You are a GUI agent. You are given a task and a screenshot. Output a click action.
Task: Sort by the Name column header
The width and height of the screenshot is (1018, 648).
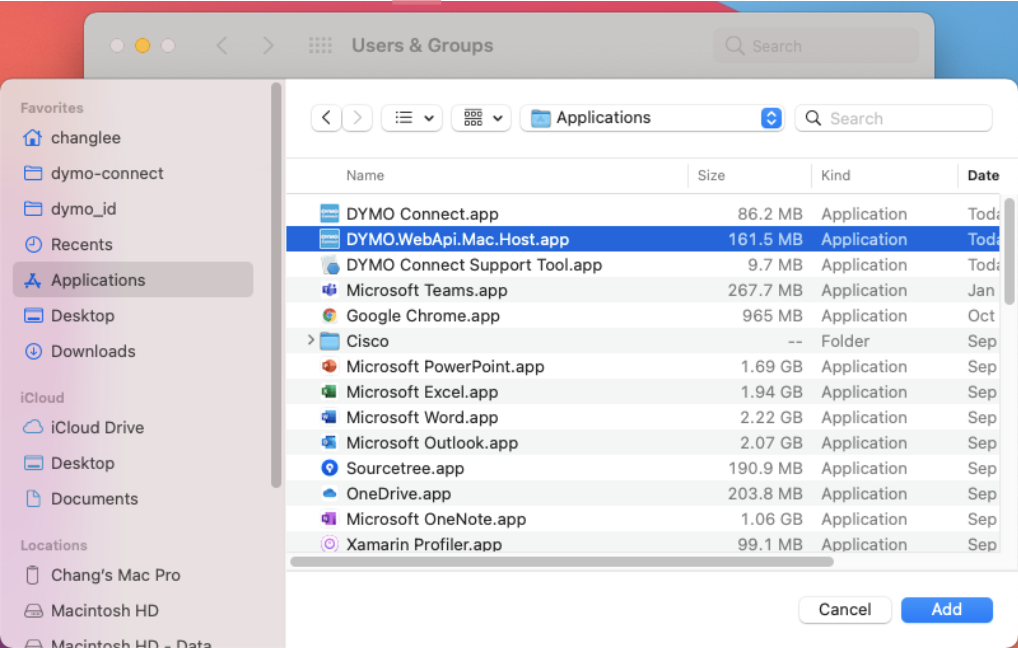click(365, 175)
